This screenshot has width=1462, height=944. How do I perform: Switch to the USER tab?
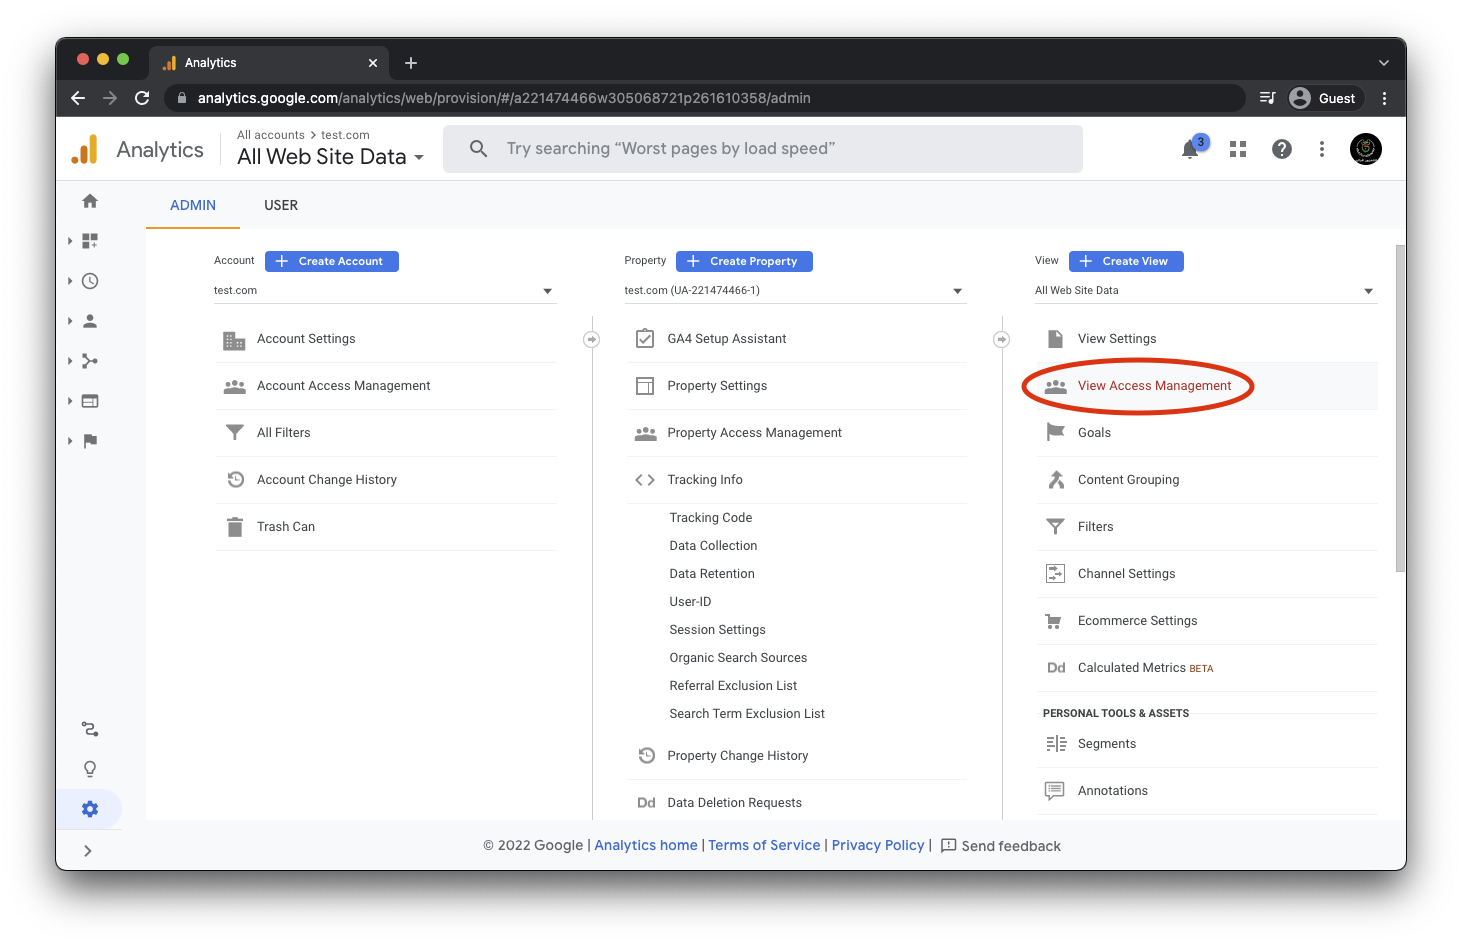pos(281,205)
